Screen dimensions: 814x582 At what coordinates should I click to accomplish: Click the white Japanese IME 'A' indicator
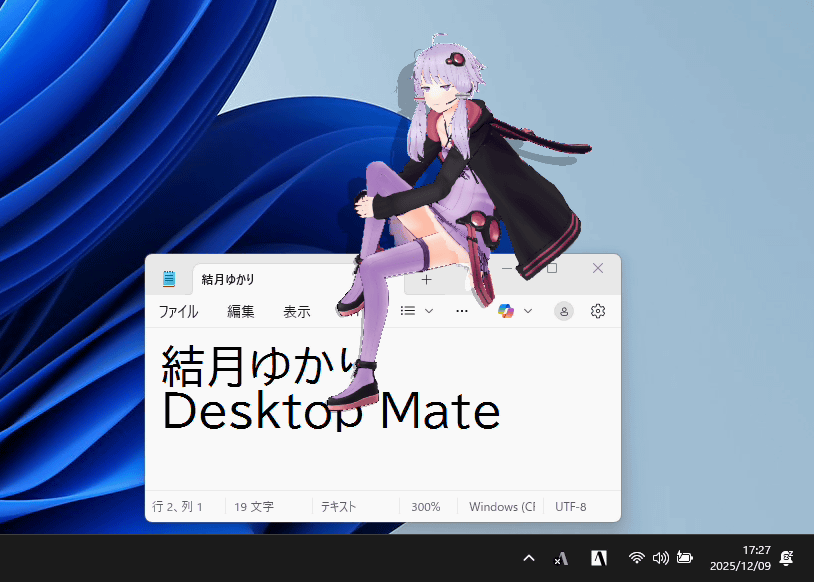point(598,559)
